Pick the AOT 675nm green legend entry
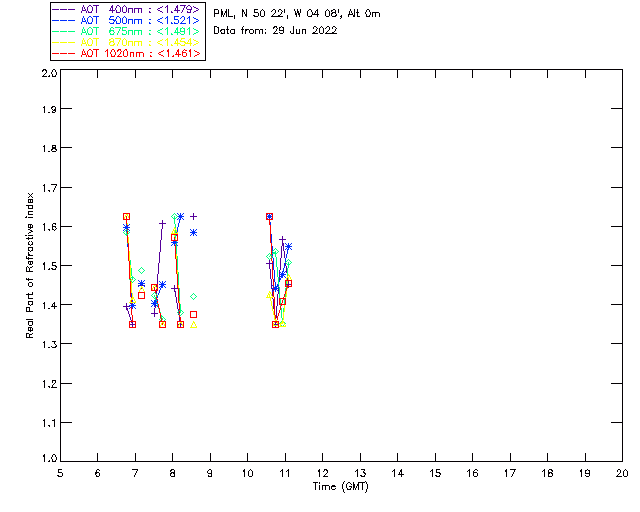The width and height of the screenshot is (640, 512). pyautogui.click(x=126, y=31)
